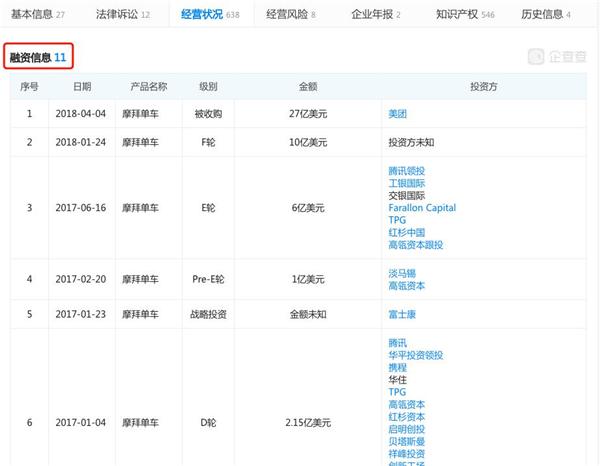Click 高瓴资本 in the D轮 investor list
The width and height of the screenshot is (600, 466).
click(406, 404)
